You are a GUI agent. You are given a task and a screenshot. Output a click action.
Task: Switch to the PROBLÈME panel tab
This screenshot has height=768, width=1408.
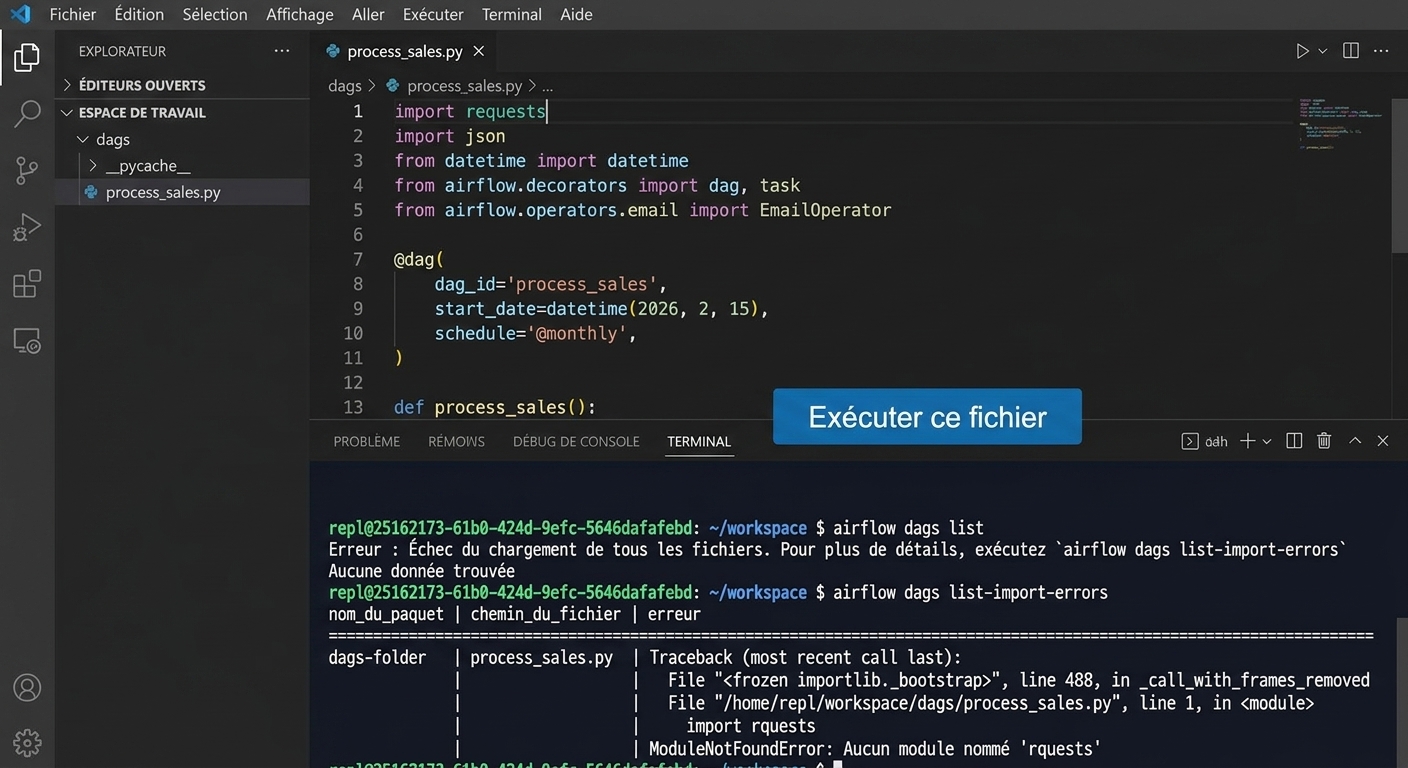366,441
